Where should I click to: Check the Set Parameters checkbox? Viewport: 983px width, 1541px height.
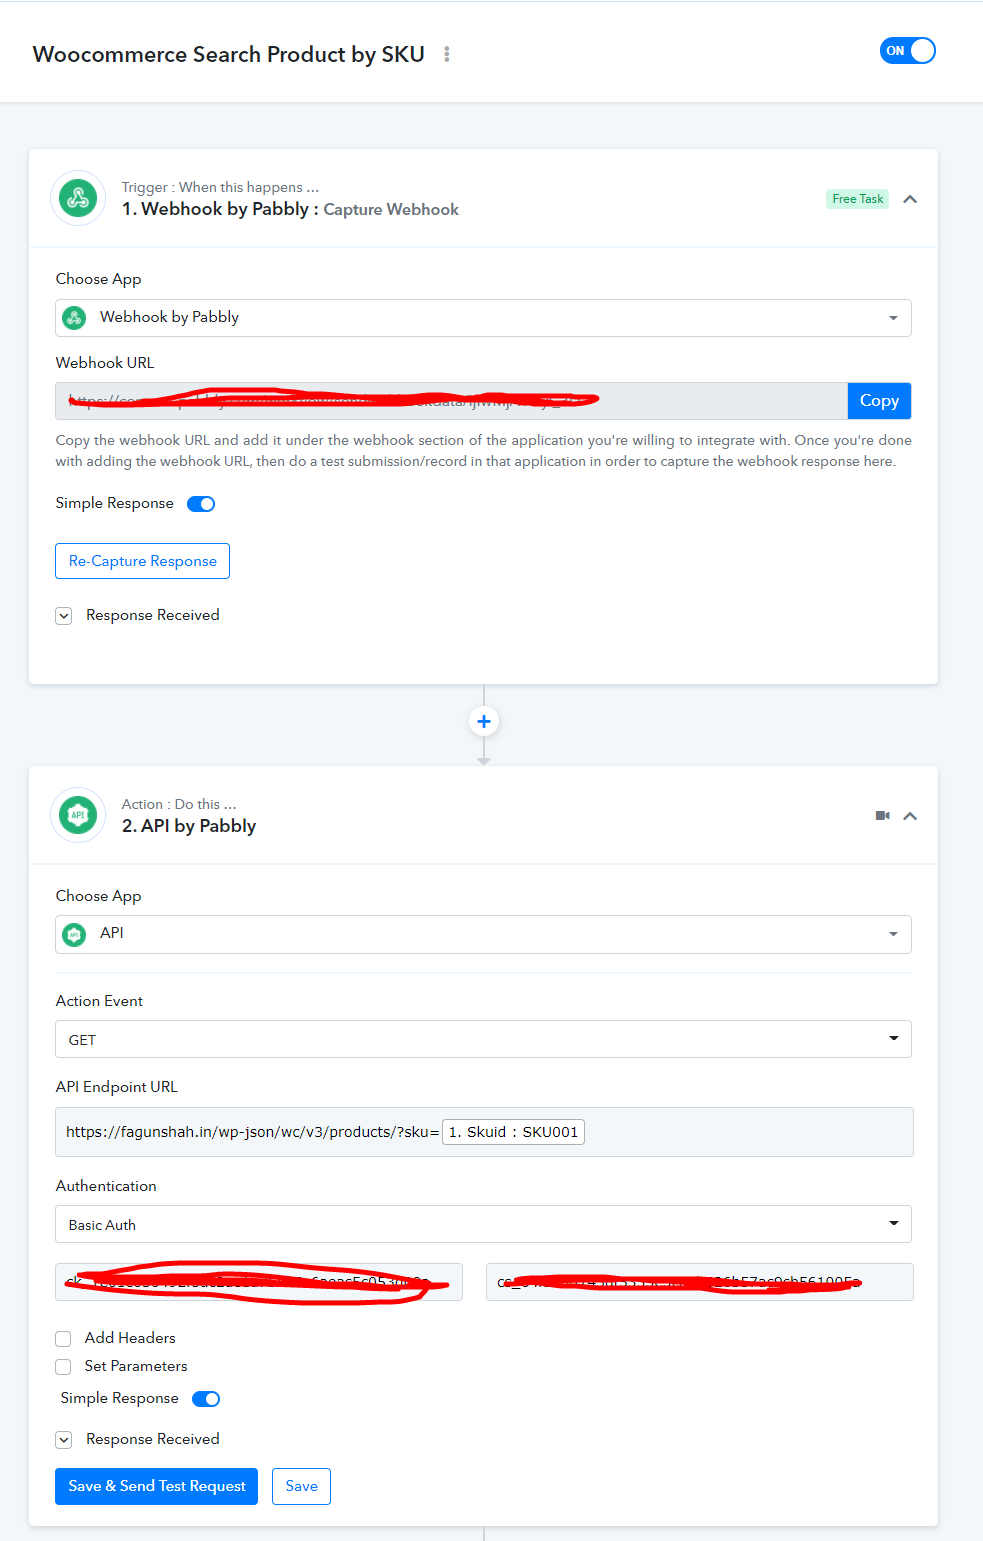tap(63, 1367)
